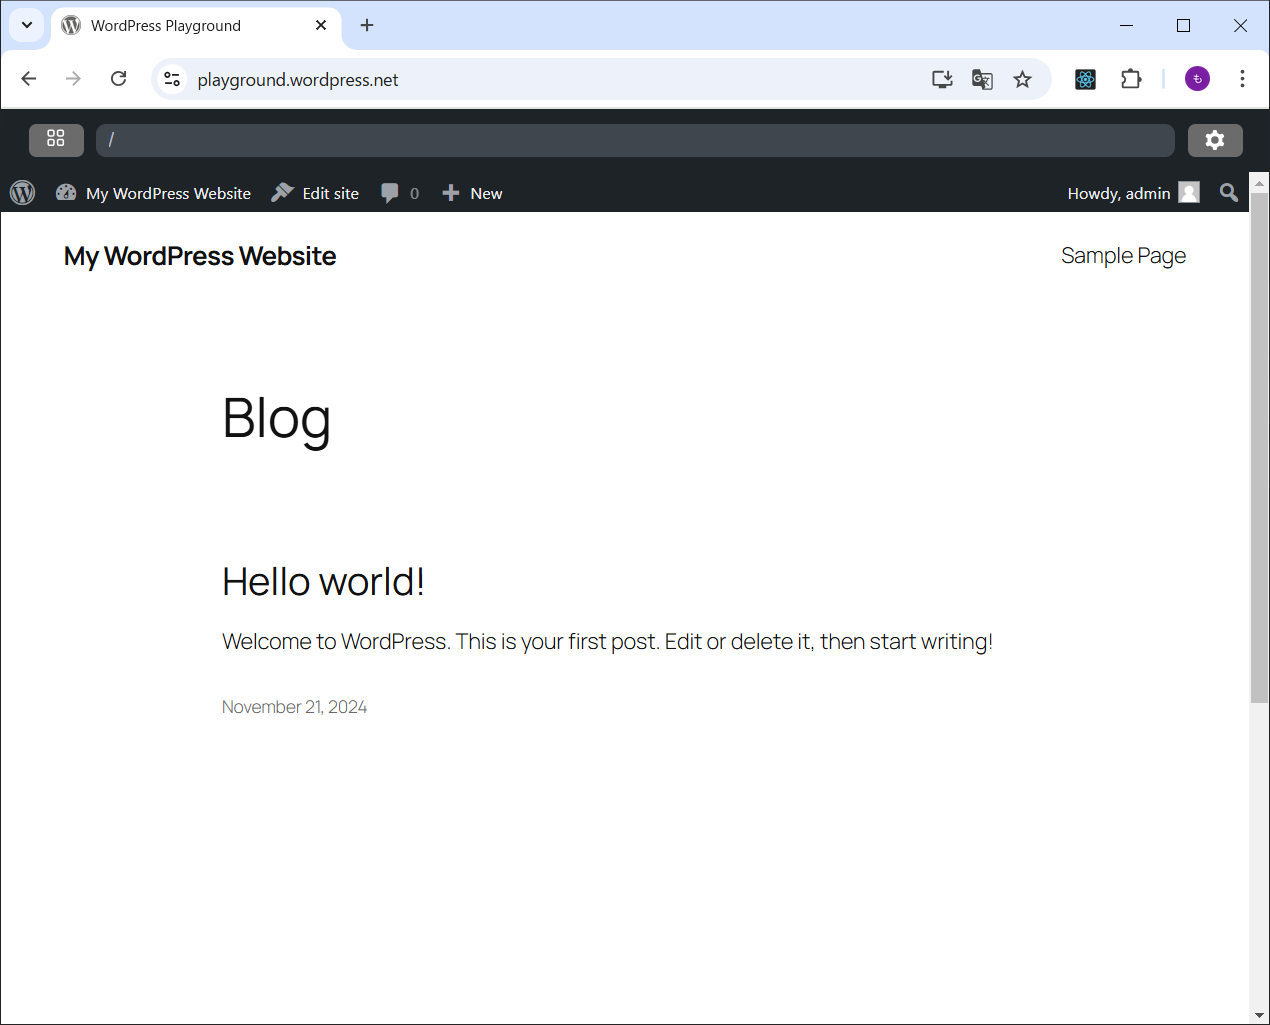Click the install app icon in address bar

(x=942, y=79)
